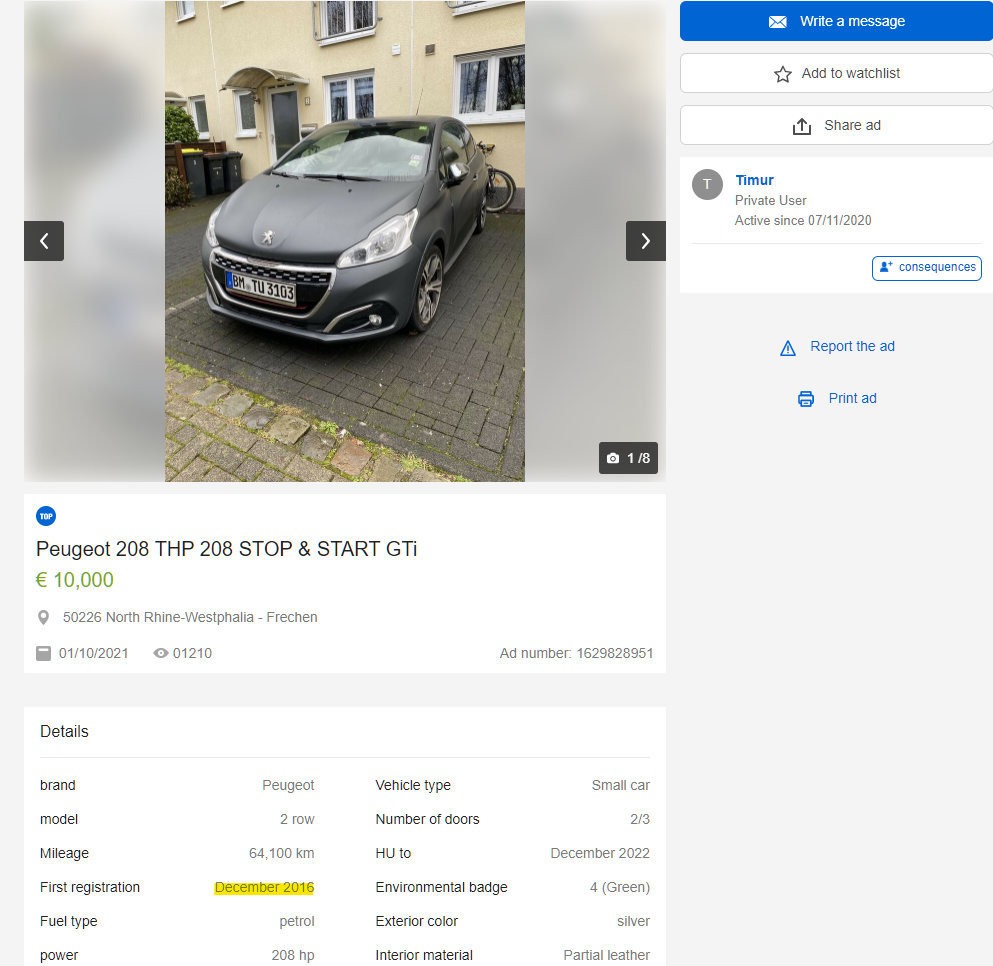
Task: Click the printer icon beside Print ad
Action: [806, 399]
